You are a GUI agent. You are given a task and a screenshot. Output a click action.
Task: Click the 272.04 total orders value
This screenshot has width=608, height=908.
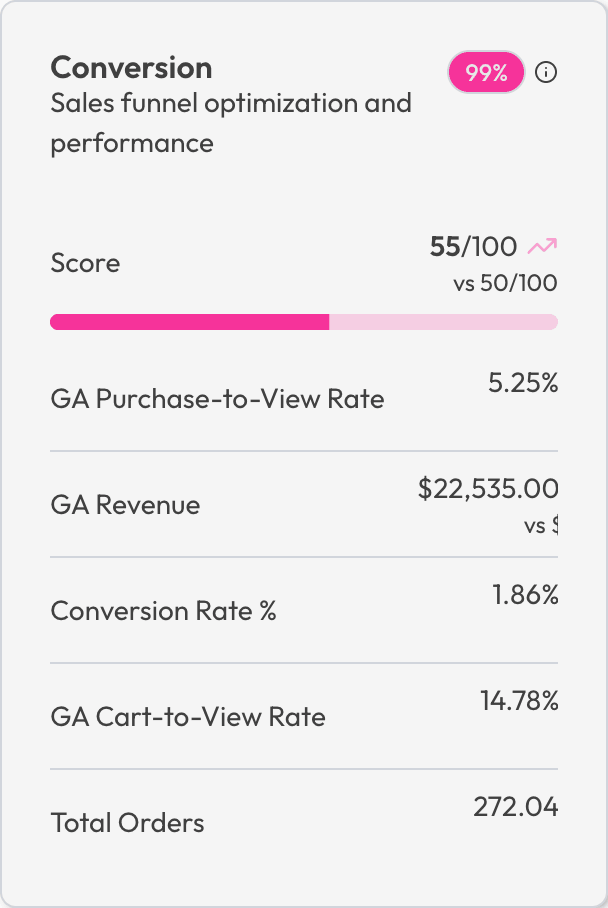tap(516, 806)
